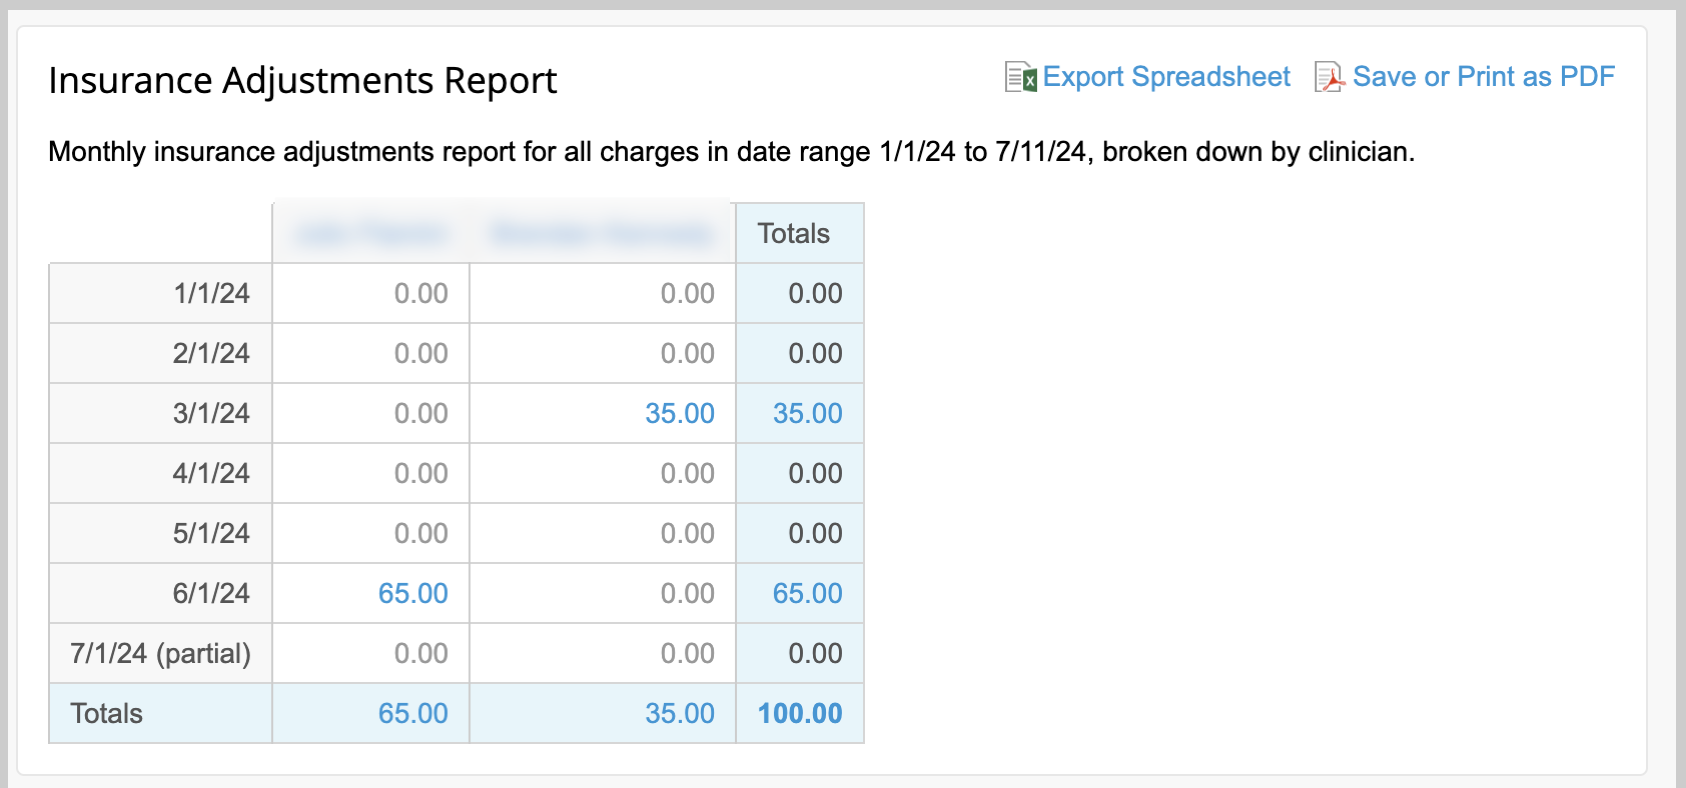1686x788 pixels.
Task: Select the 65.00 value in the bottom Totals row
Action: pyautogui.click(x=412, y=713)
